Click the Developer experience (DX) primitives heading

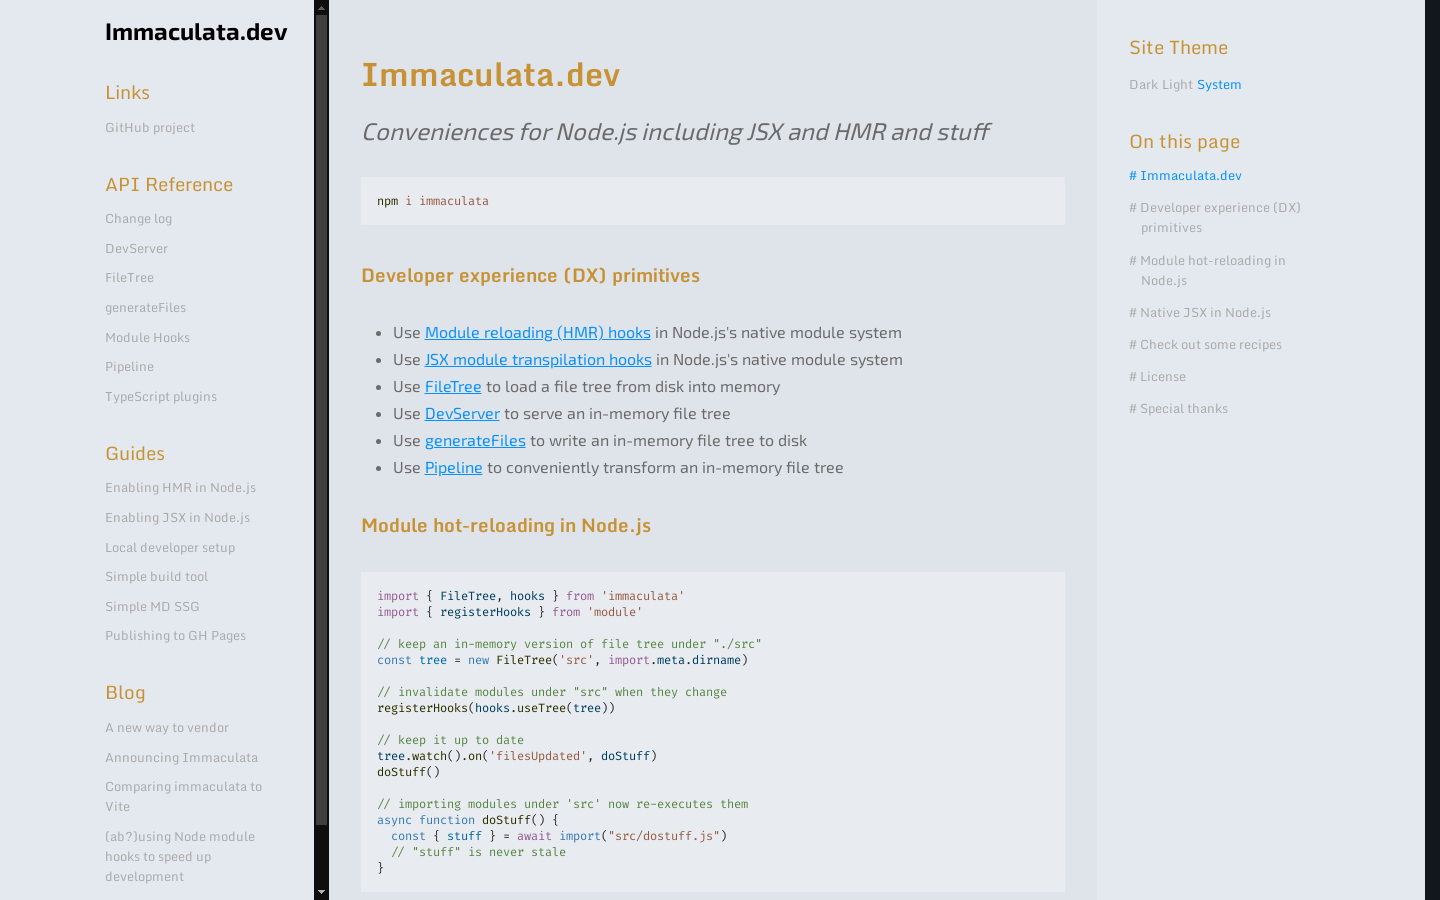[531, 276]
